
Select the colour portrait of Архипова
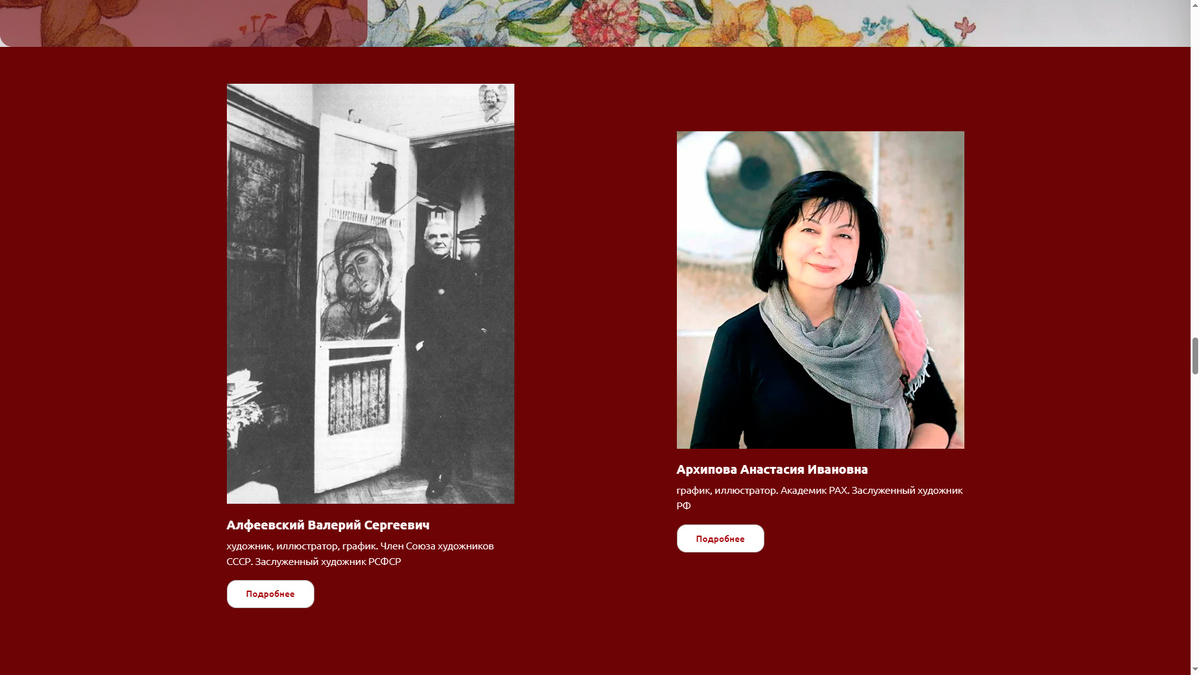click(820, 290)
